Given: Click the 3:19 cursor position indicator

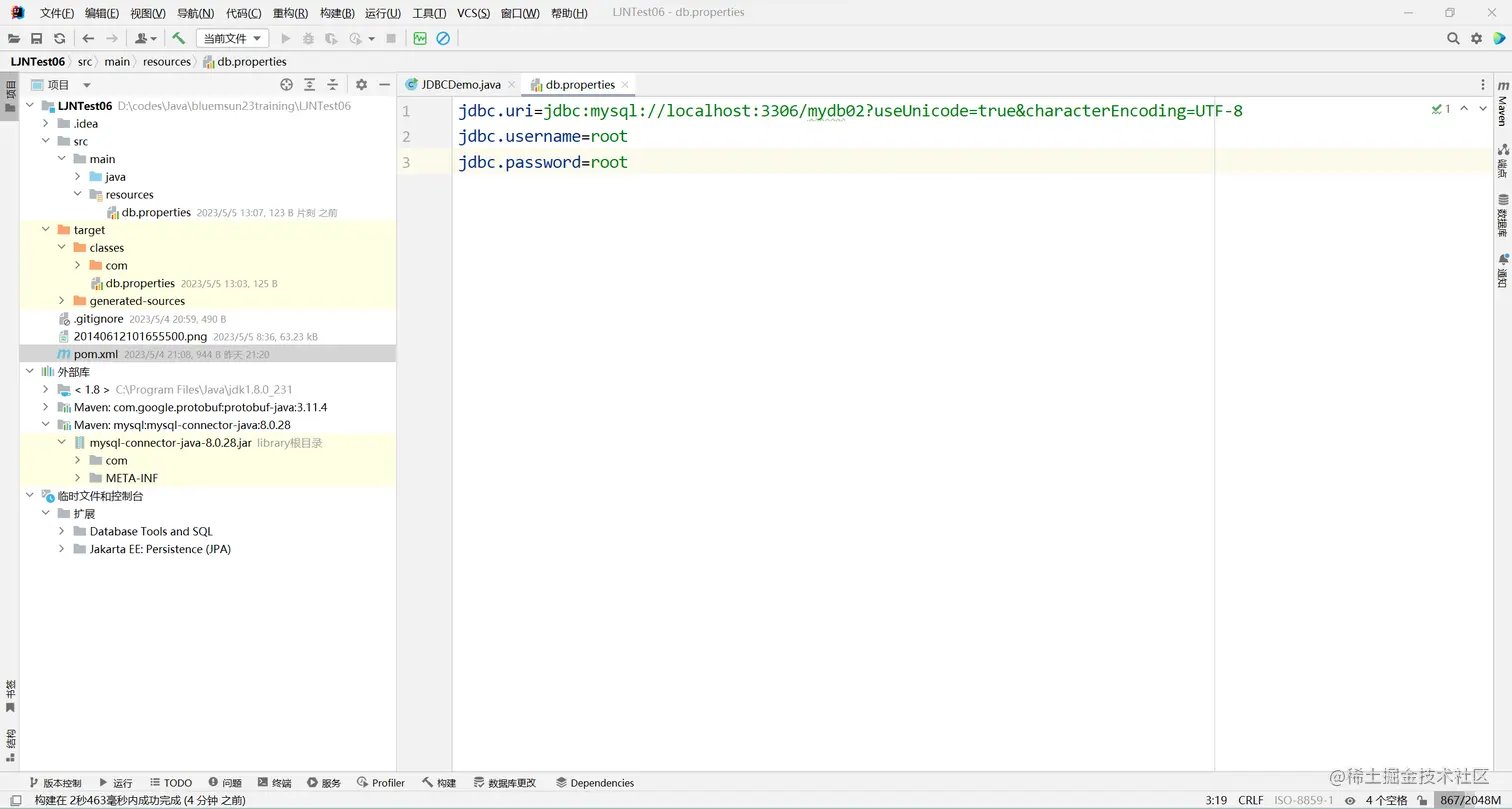Looking at the screenshot, I should 1216,800.
